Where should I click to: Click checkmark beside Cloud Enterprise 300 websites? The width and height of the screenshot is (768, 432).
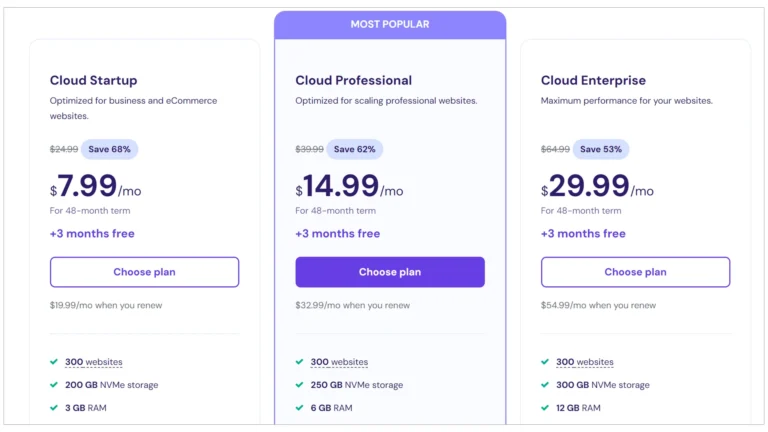pyautogui.click(x=545, y=362)
